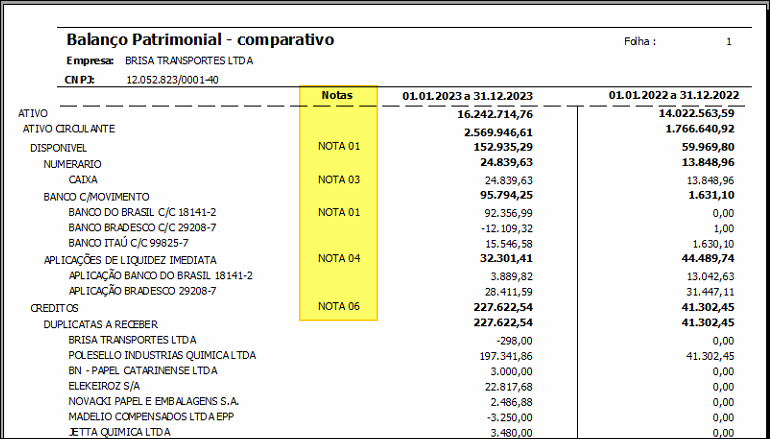The image size is (770, 439).
Task: Click the value 59.969,80
Action: point(709,147)
